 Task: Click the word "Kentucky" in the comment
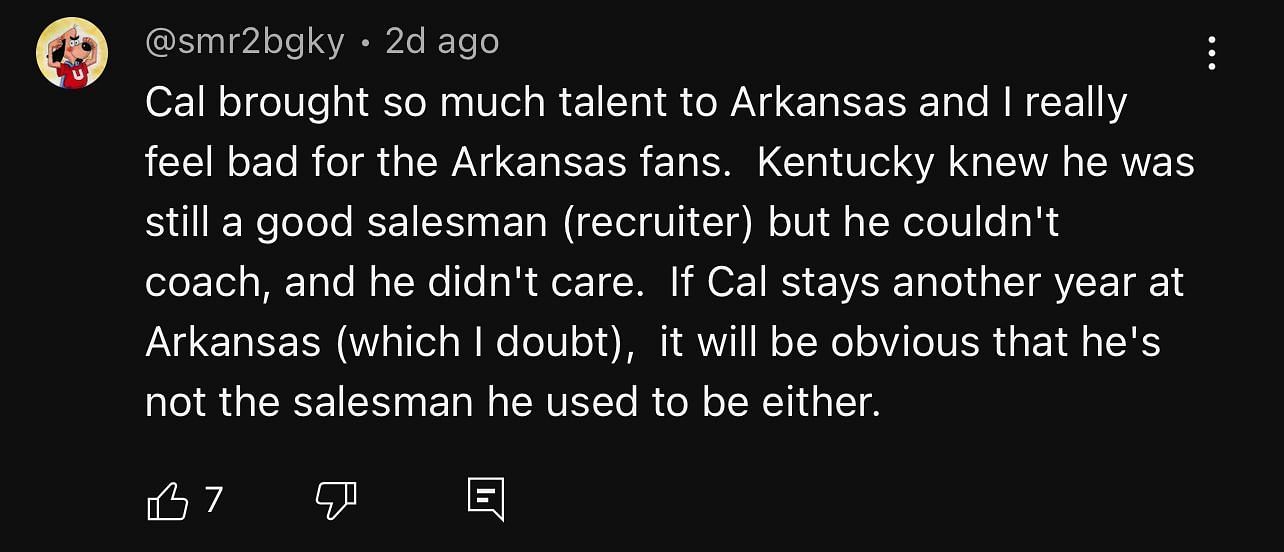click(x=846, y=163)
